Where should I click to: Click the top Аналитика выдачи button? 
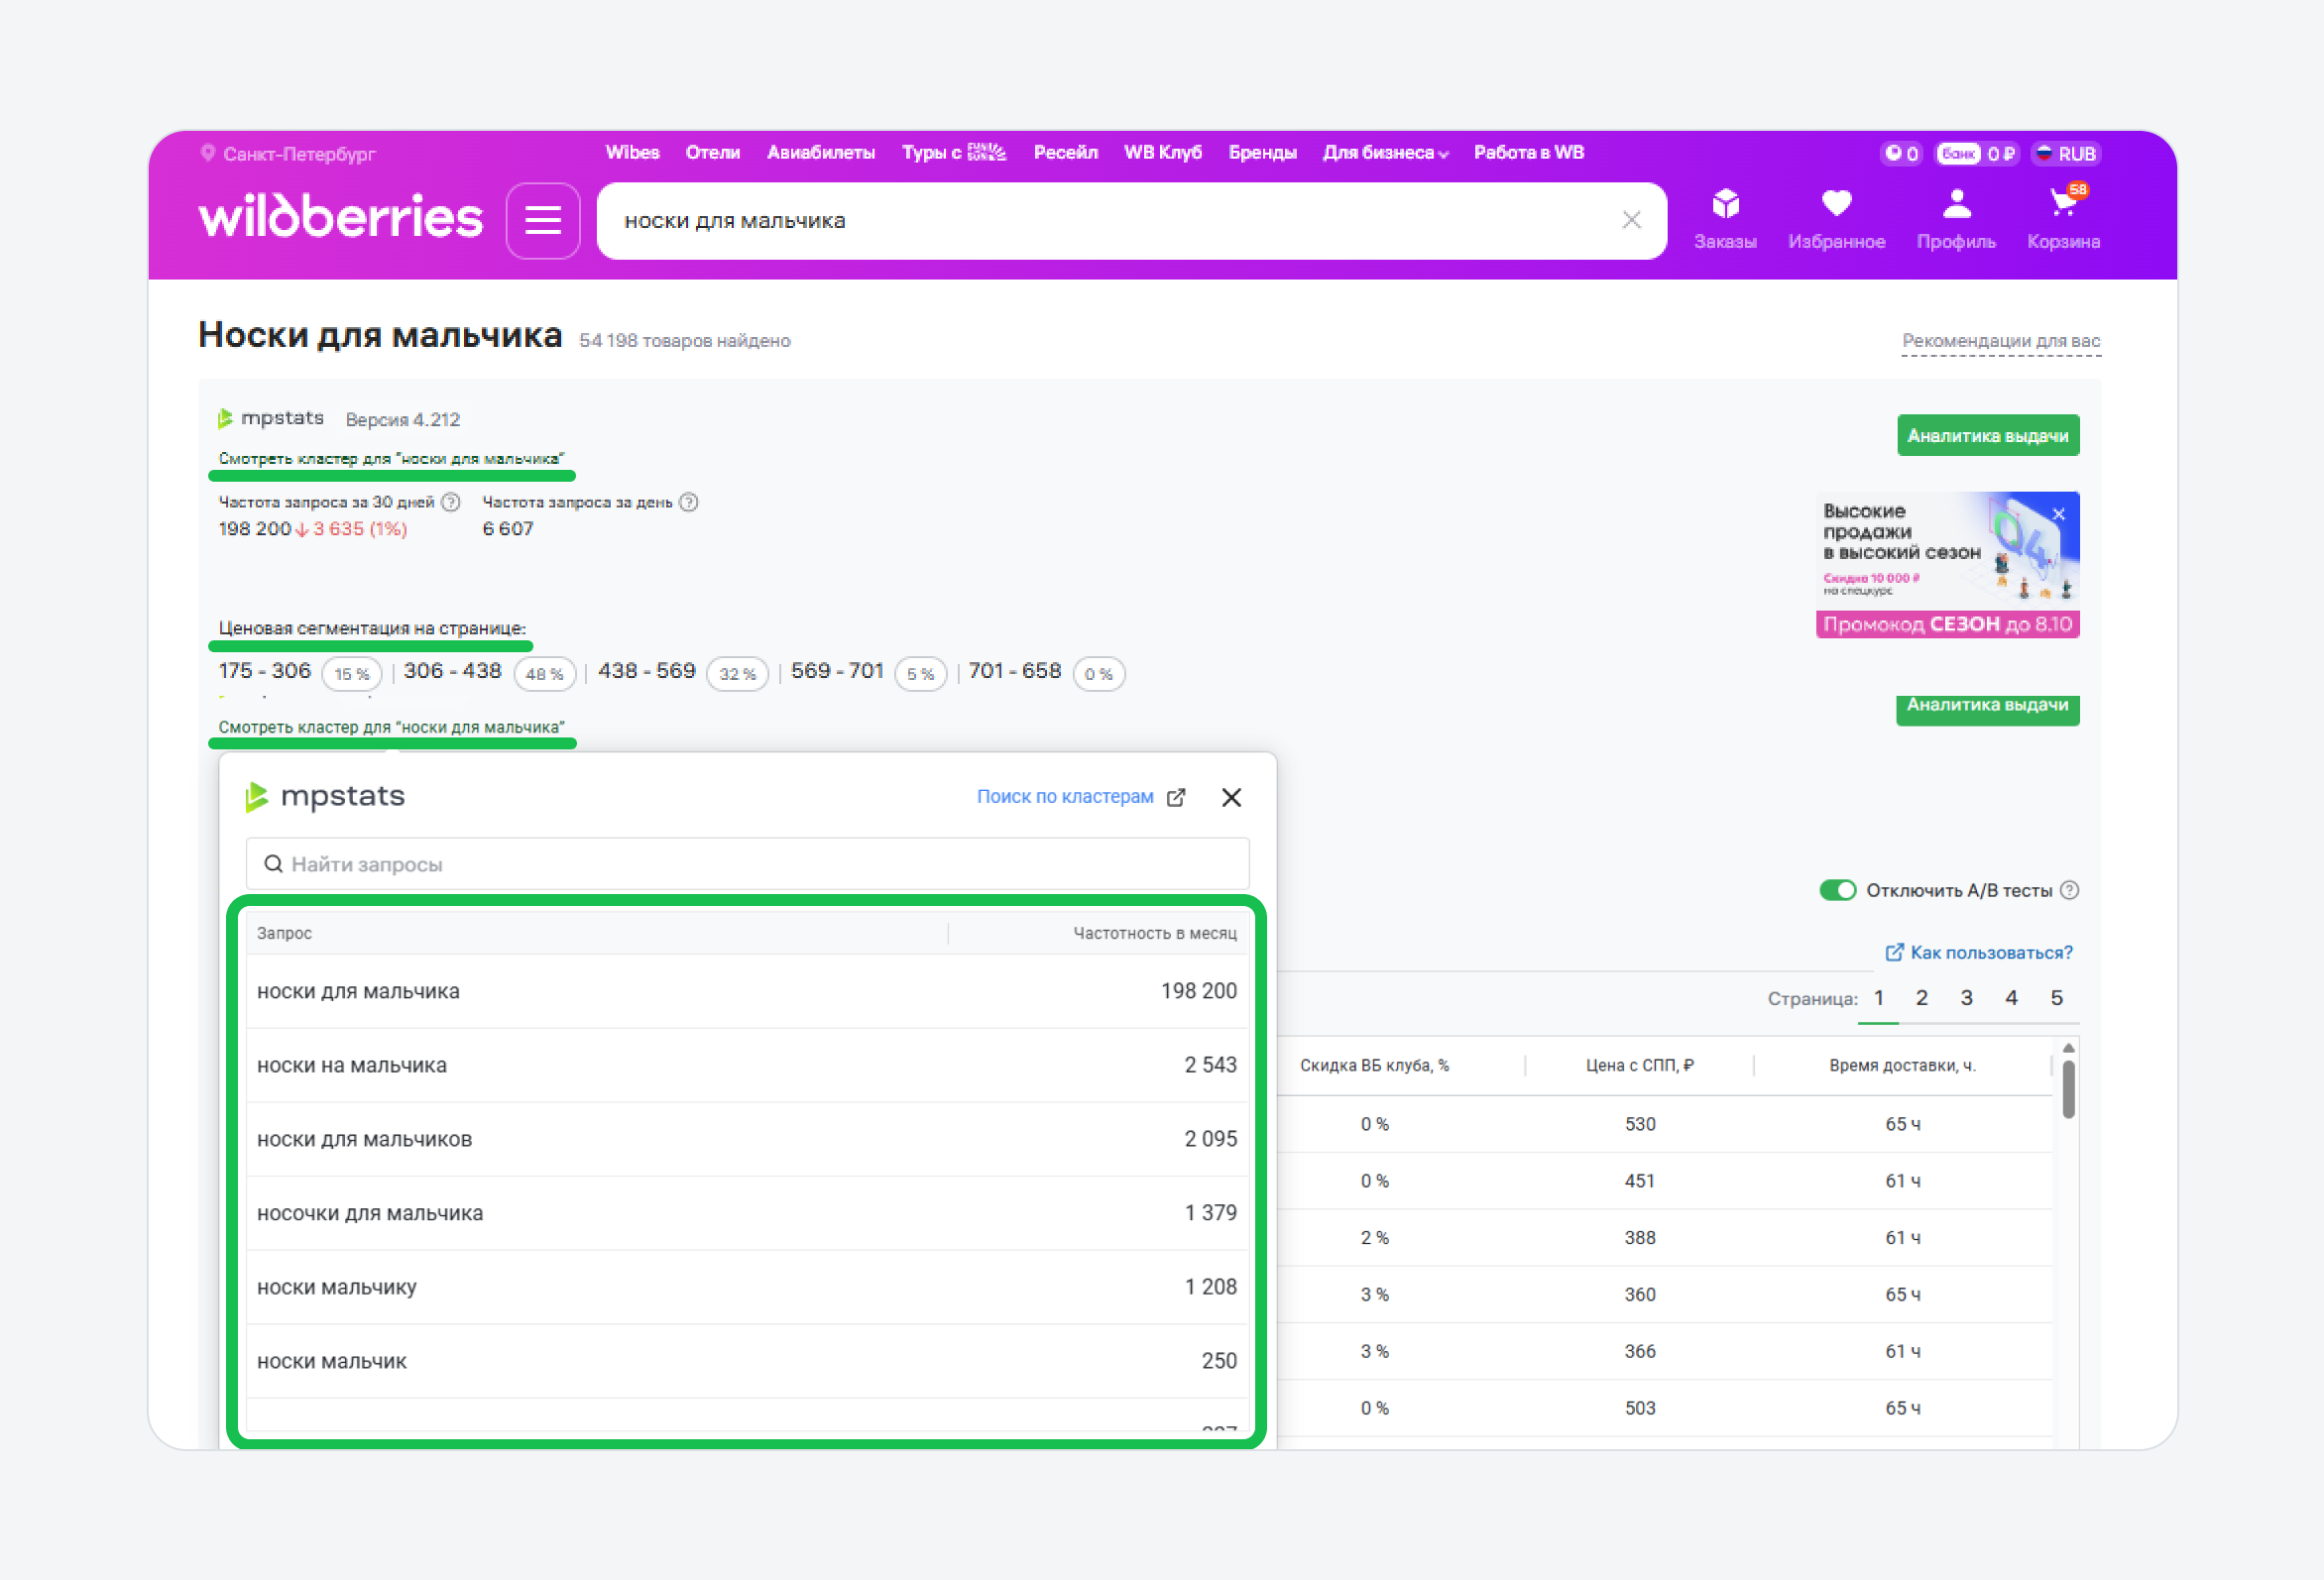(1987, 436)
